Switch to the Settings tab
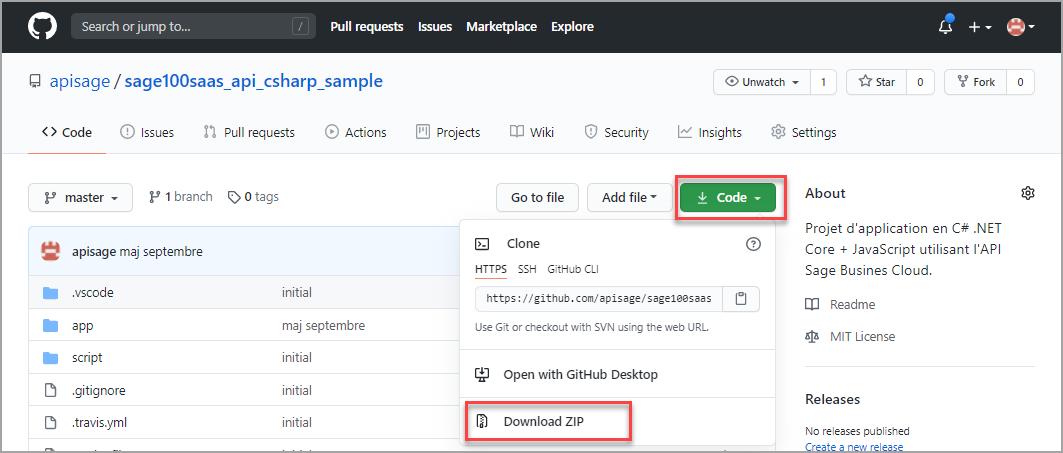 pos(804,132)
